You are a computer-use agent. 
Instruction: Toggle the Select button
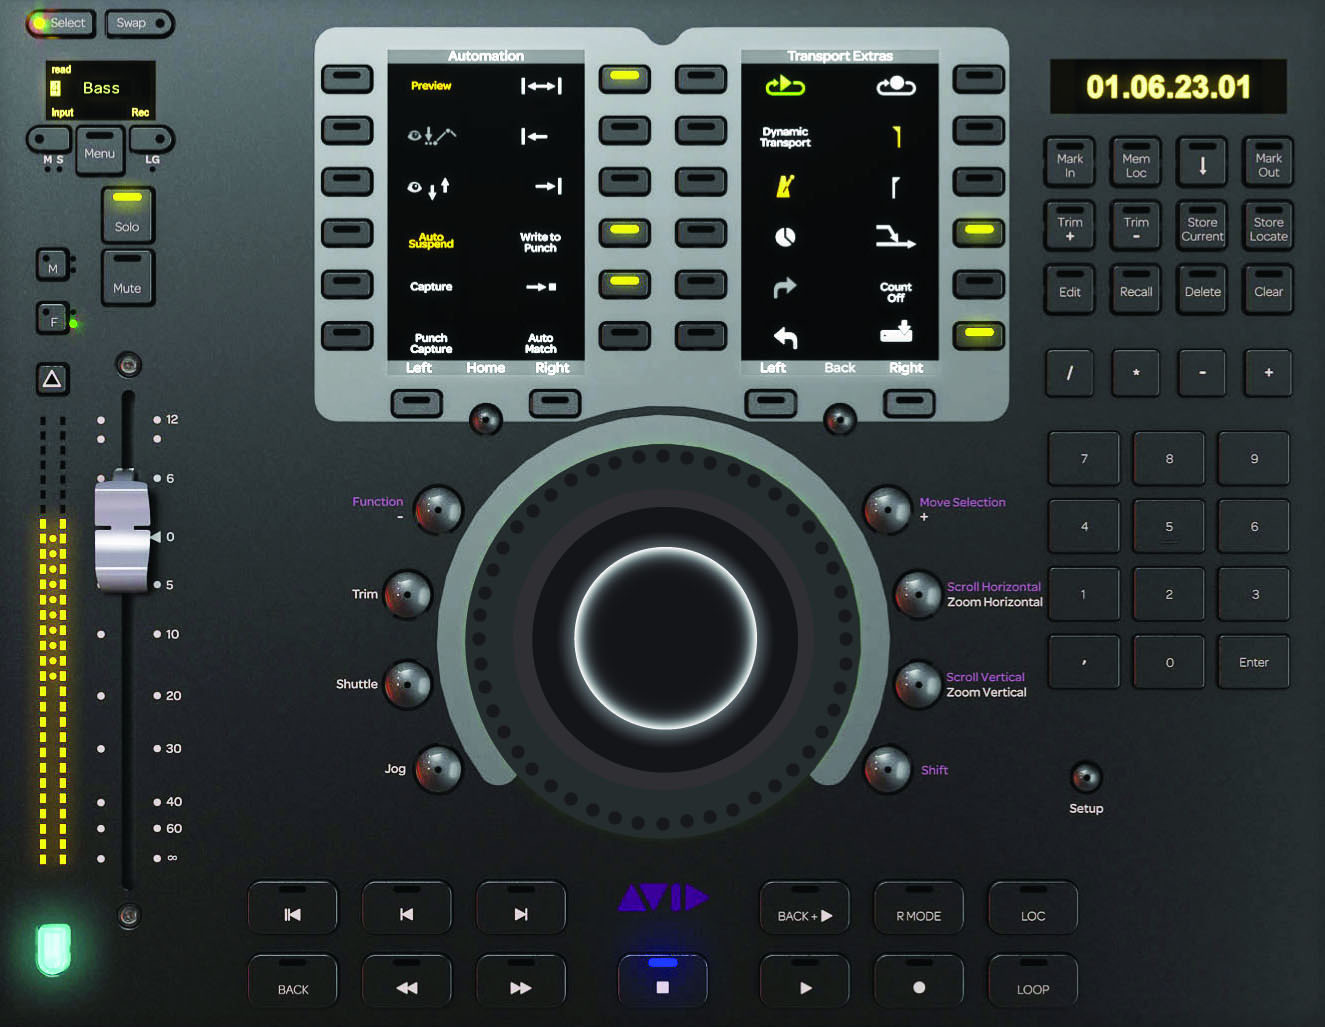(60, 23)
